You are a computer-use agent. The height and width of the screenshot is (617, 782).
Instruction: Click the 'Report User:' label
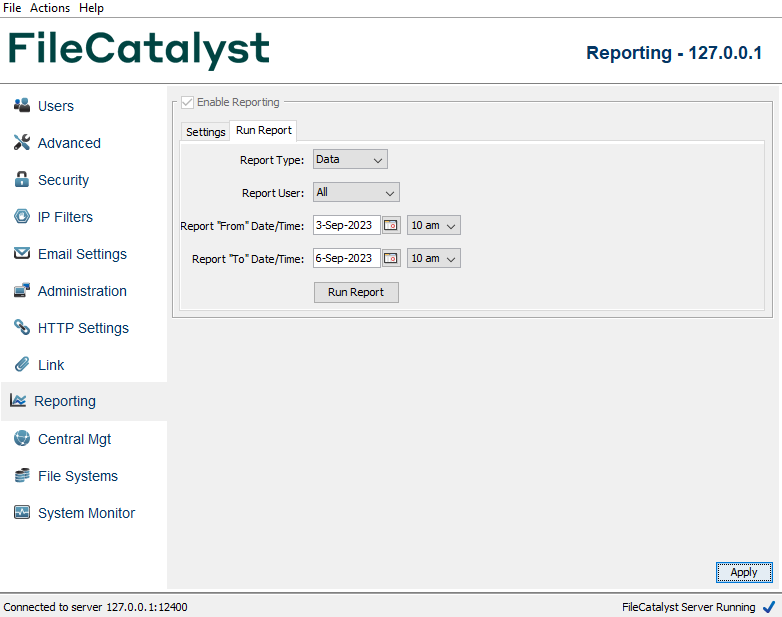click(273, 193)
